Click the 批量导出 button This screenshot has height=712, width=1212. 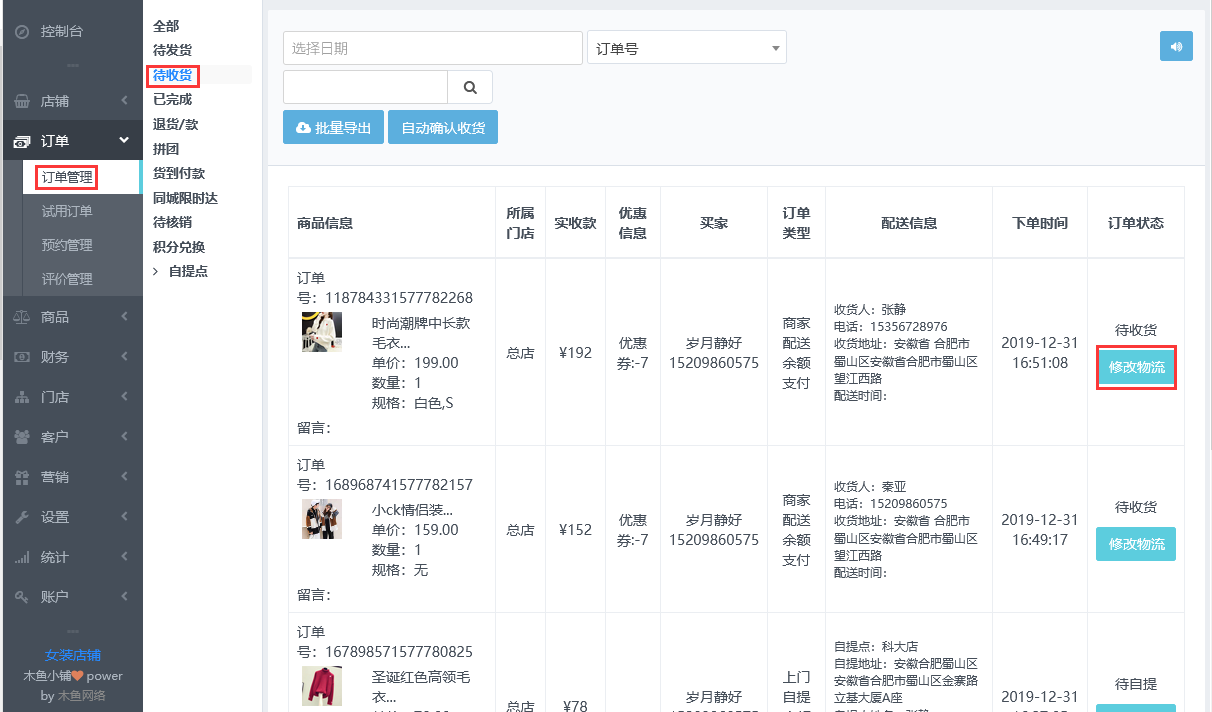tap(333, 128)
